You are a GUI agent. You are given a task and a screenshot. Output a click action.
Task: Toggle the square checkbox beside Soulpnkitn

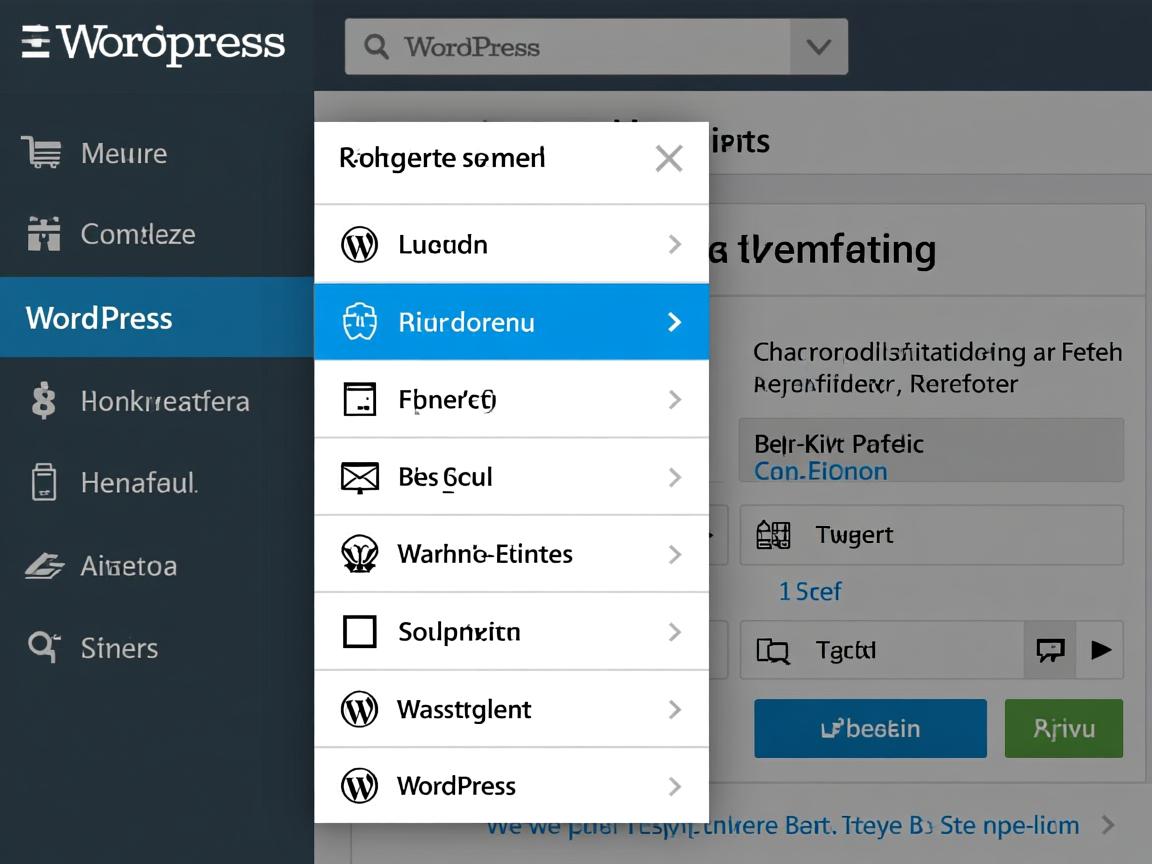359,632
